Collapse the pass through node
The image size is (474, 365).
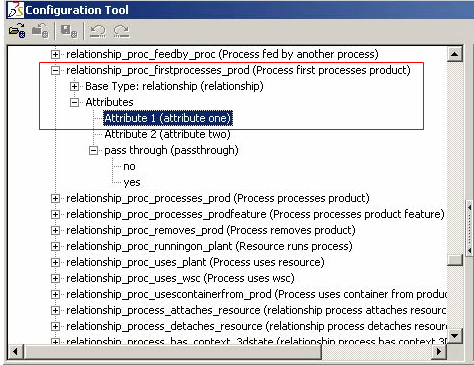93,151
